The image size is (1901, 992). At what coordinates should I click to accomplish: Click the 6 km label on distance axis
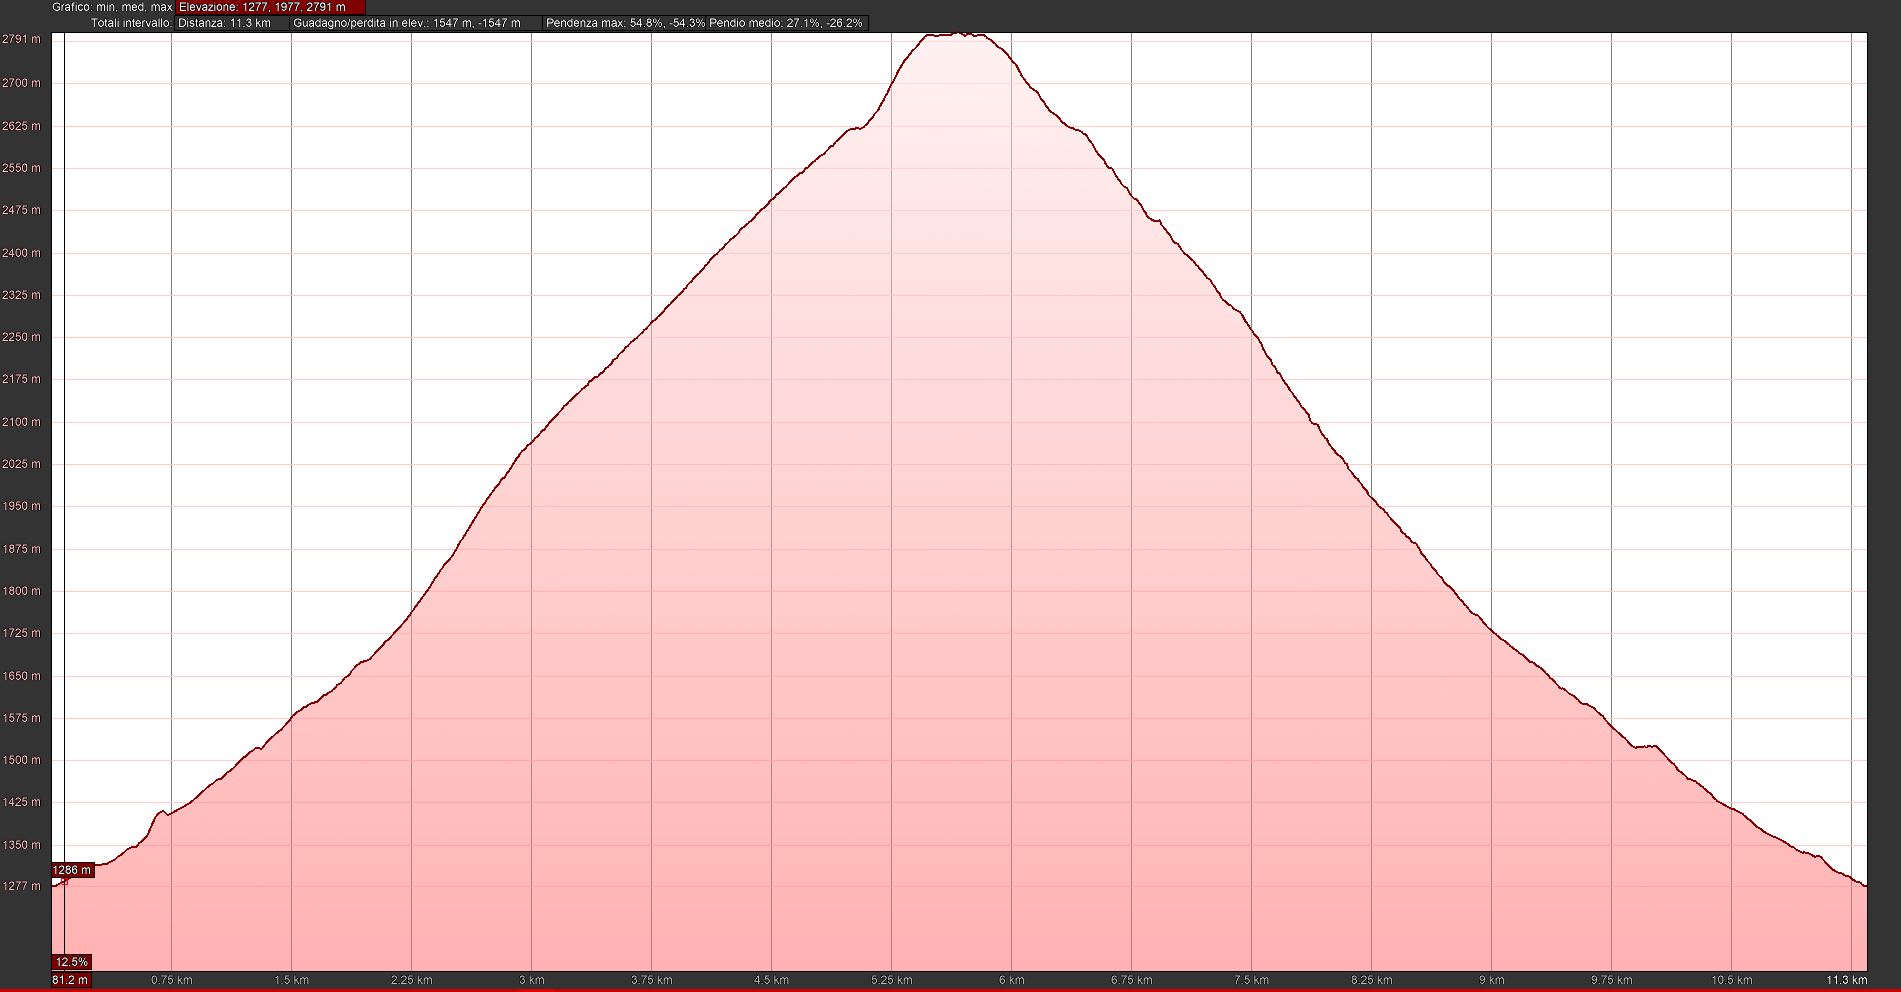point(1011,980)
